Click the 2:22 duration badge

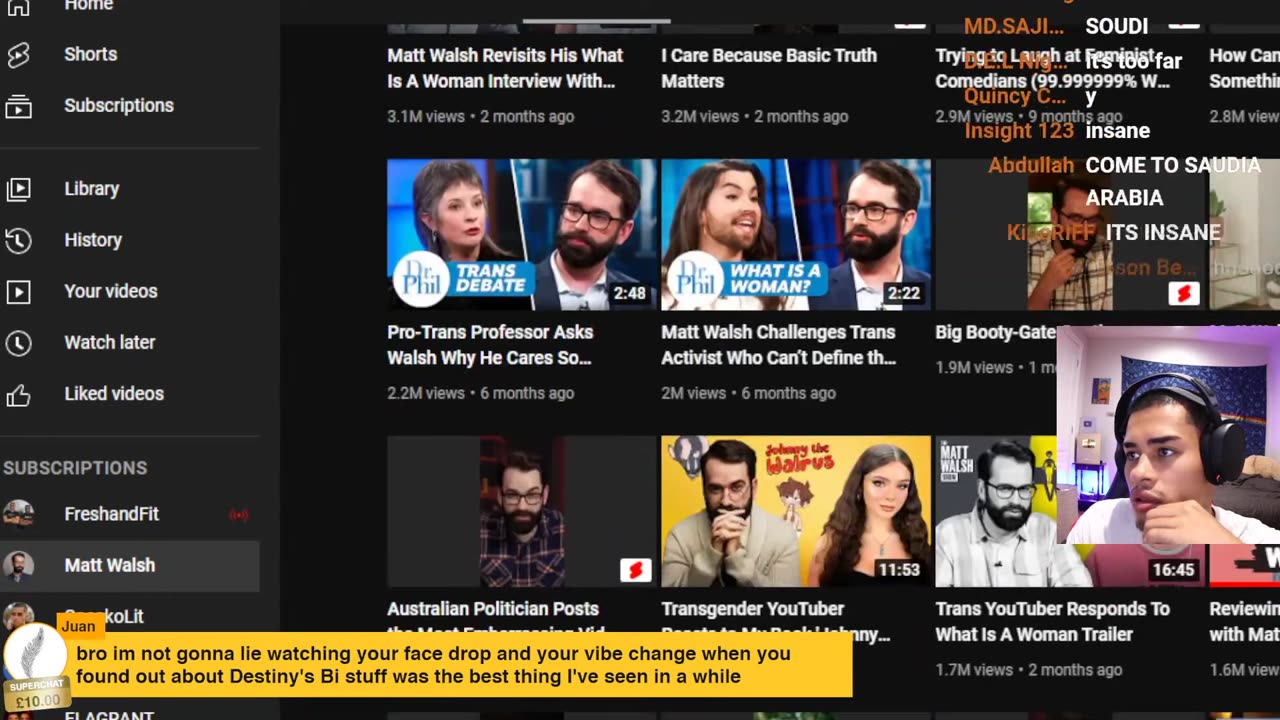(x=904, y=294)
